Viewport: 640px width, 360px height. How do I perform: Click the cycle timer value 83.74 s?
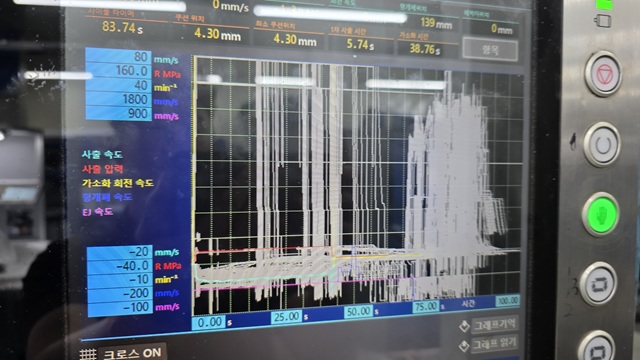pyautogui.click(x=122, y=27)
